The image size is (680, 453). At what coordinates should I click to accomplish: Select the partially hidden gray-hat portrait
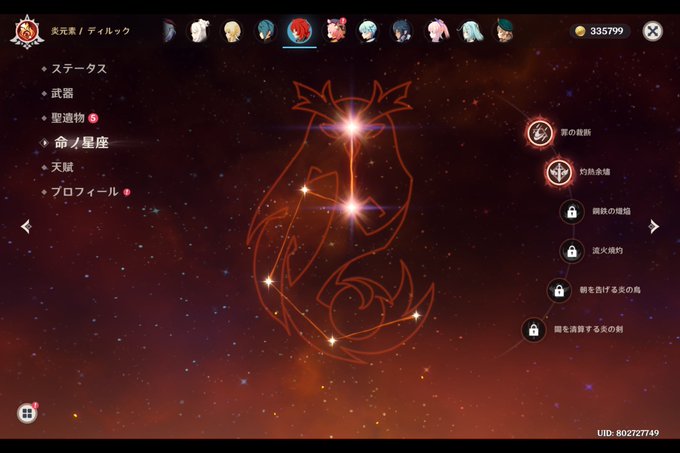click(170, 31)
